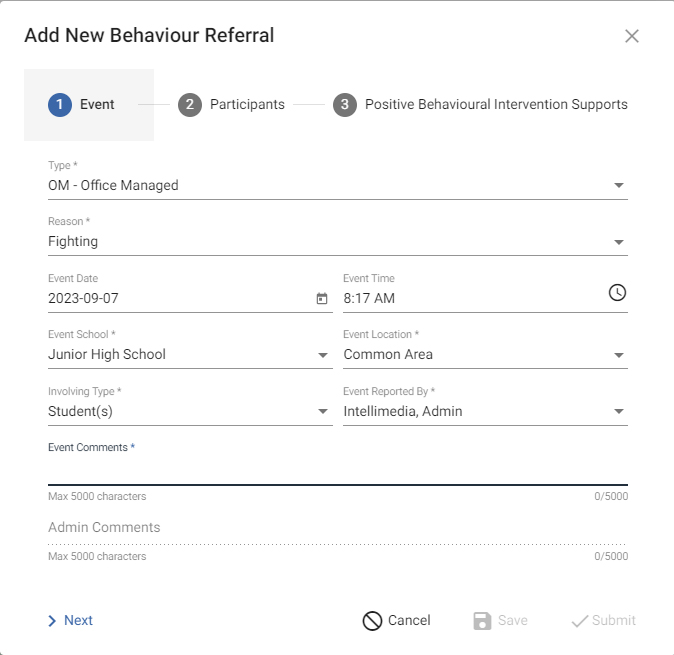Open the Event Location dropdown
The width and height of the screenshot is (674, 655).
618,355
